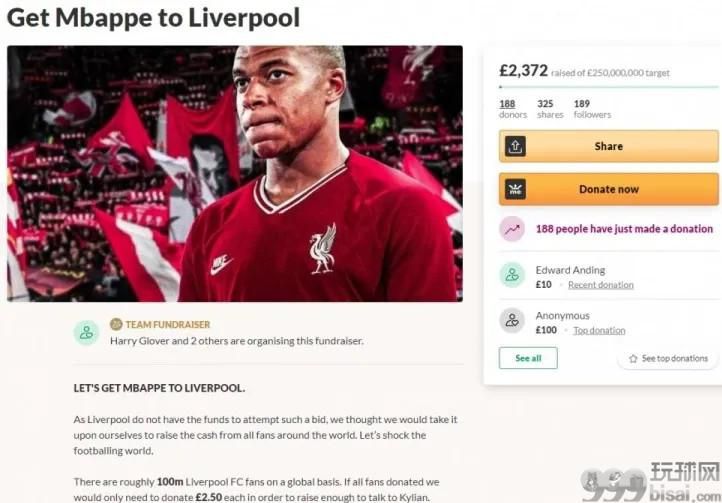Click the share upload icon
722x503 pixels.
tap(515, 146)
